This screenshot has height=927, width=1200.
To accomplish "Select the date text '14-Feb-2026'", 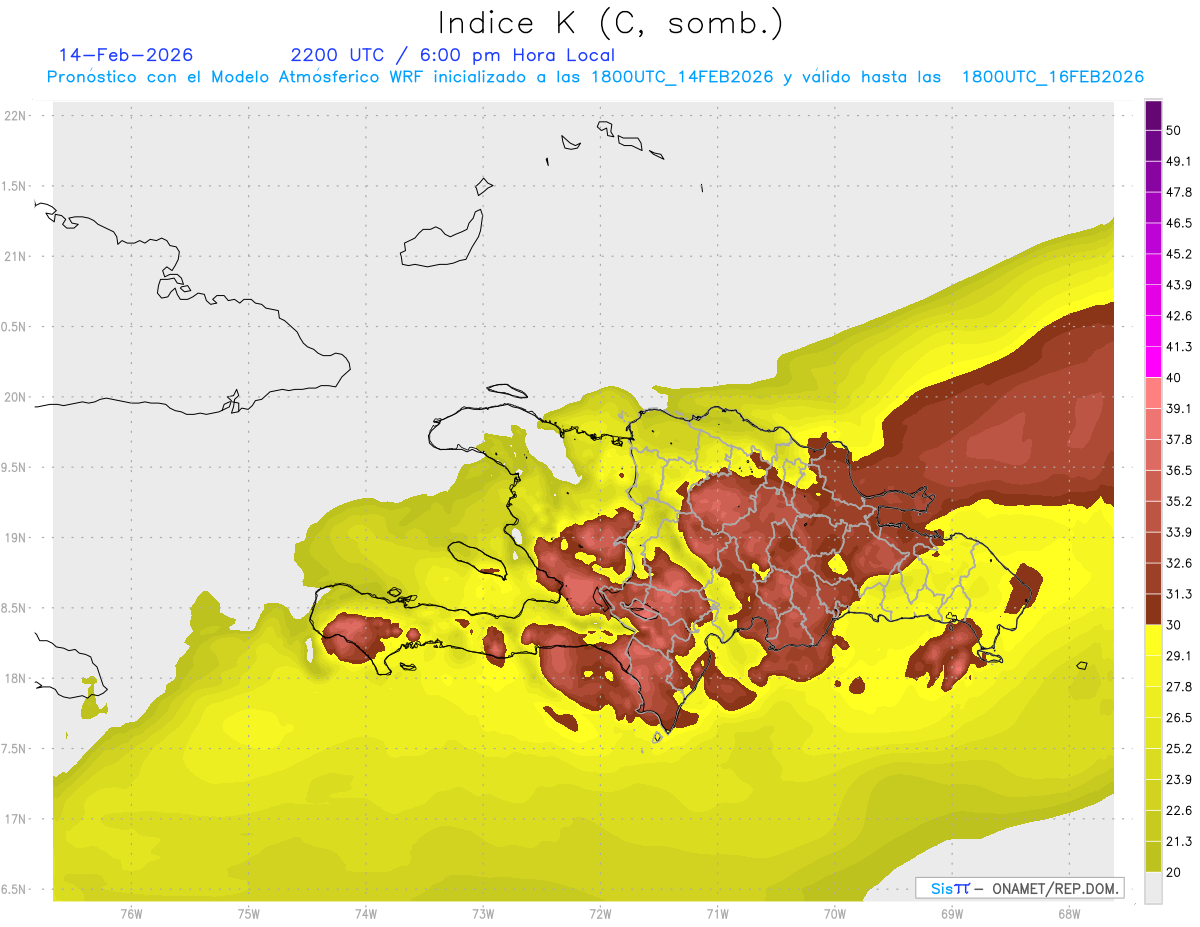I will (126, 55).
